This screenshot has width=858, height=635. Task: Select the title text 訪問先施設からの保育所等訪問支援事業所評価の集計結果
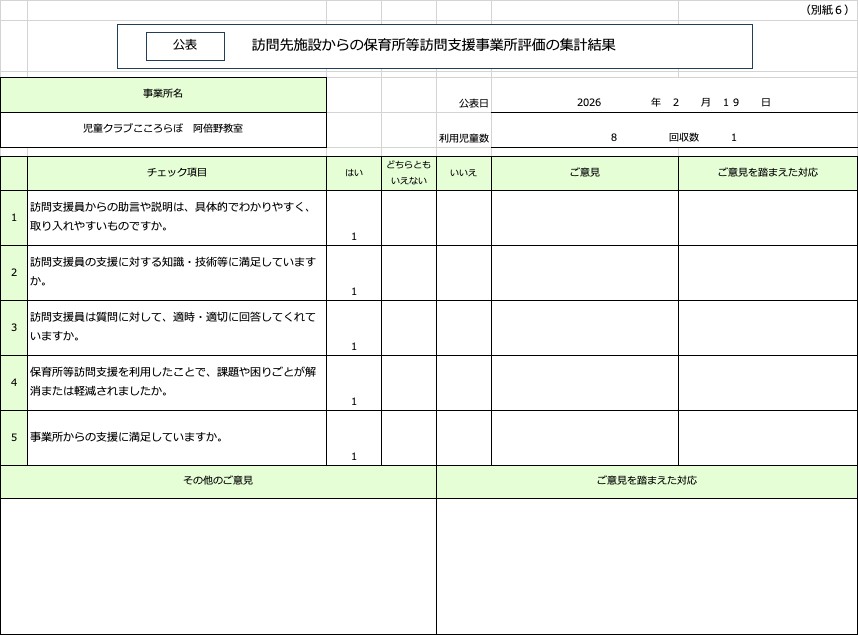tap(433, 46)
